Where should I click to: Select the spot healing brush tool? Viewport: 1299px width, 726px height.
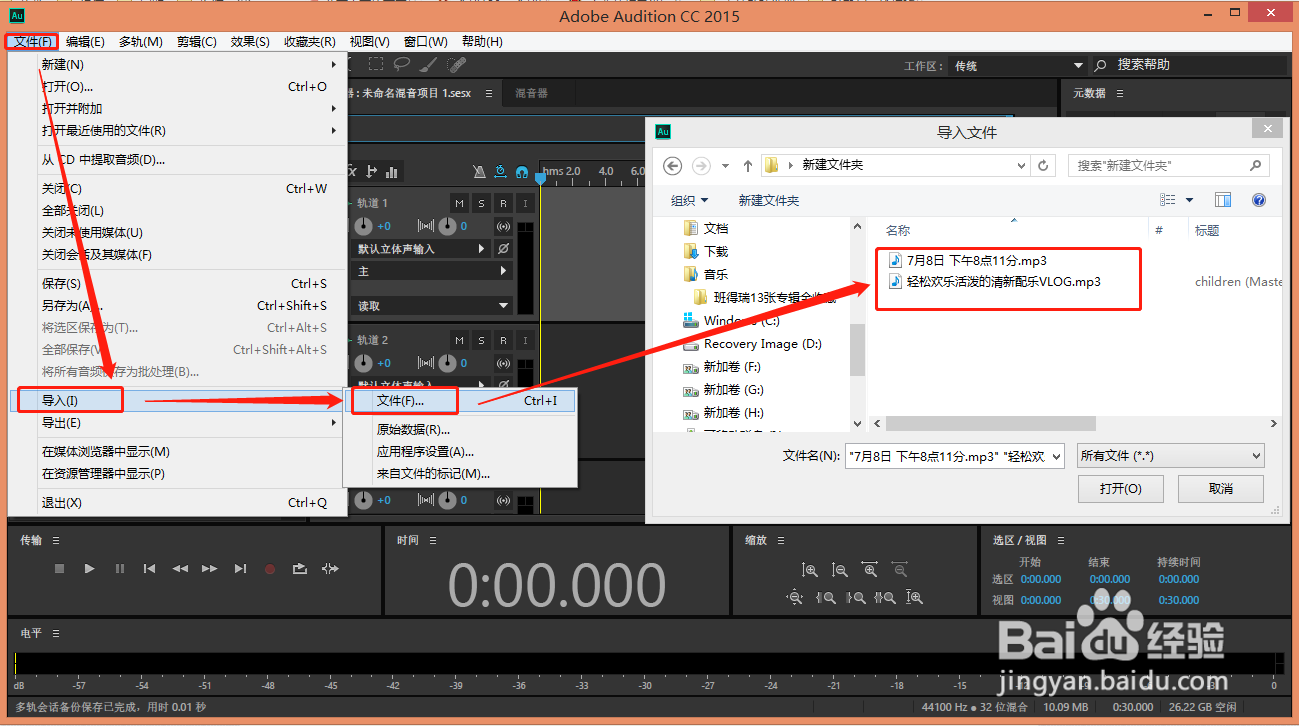coord(456,64)
